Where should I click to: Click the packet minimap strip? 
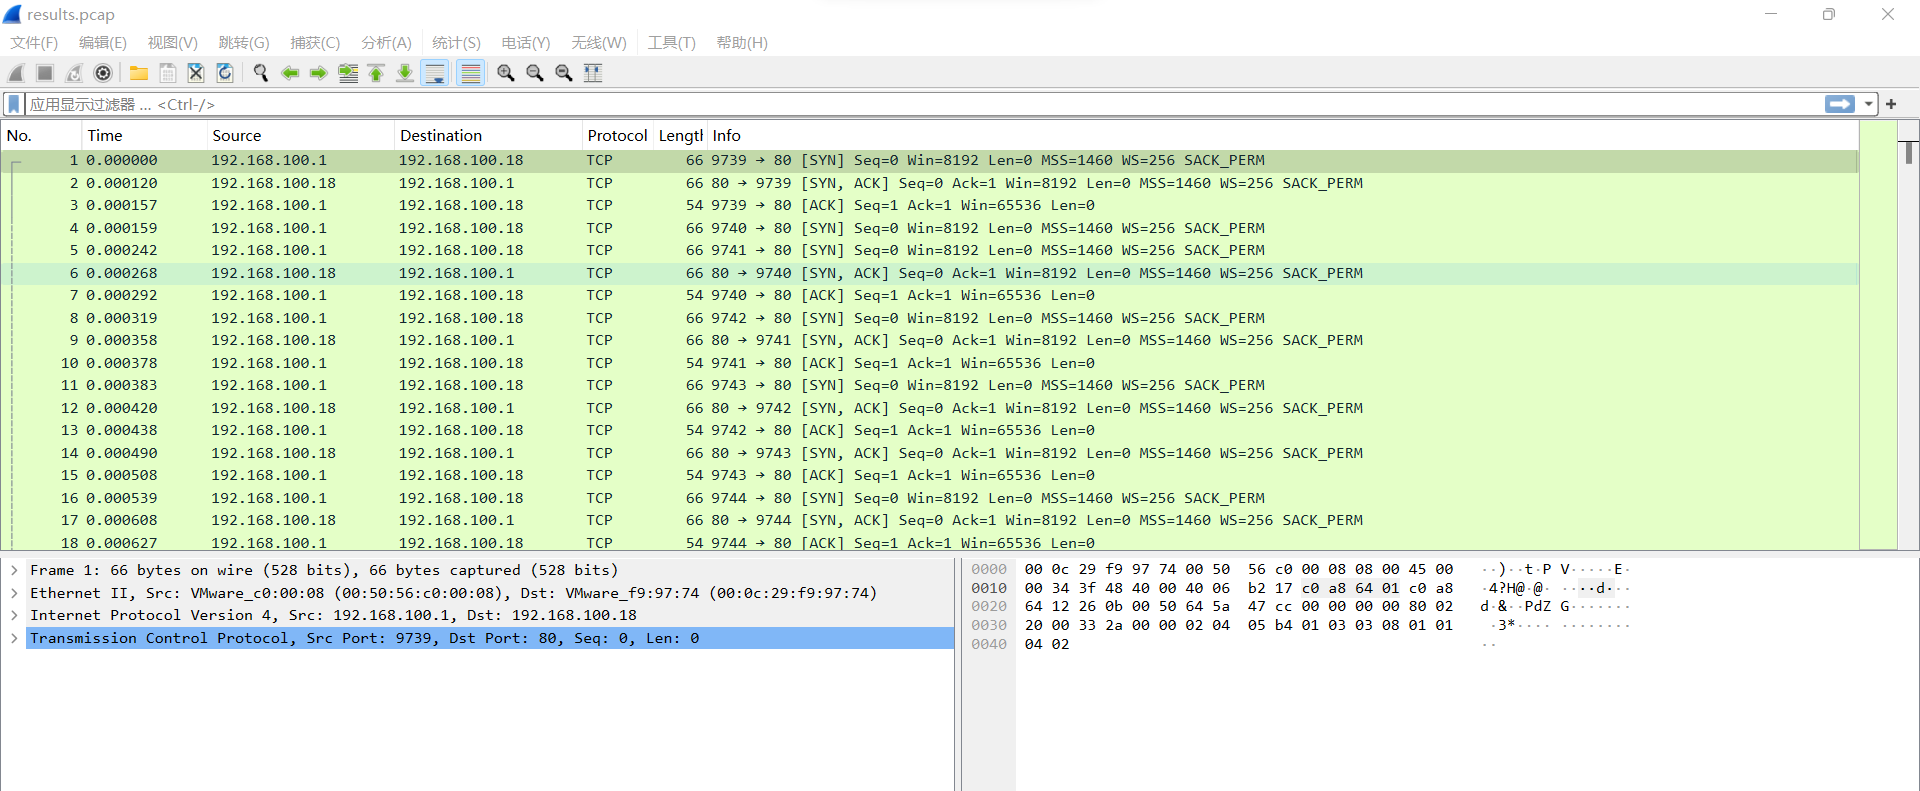1879,335
